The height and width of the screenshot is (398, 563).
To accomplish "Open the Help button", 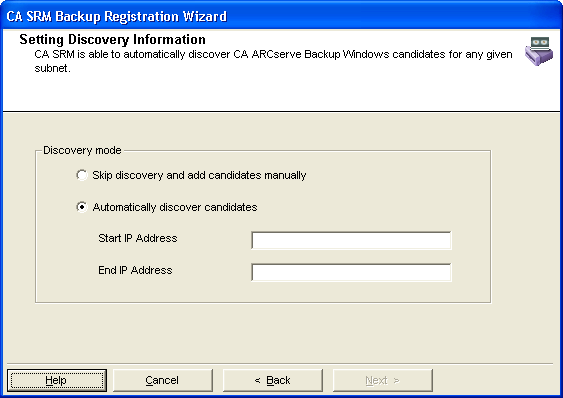I will pos(57,380).
